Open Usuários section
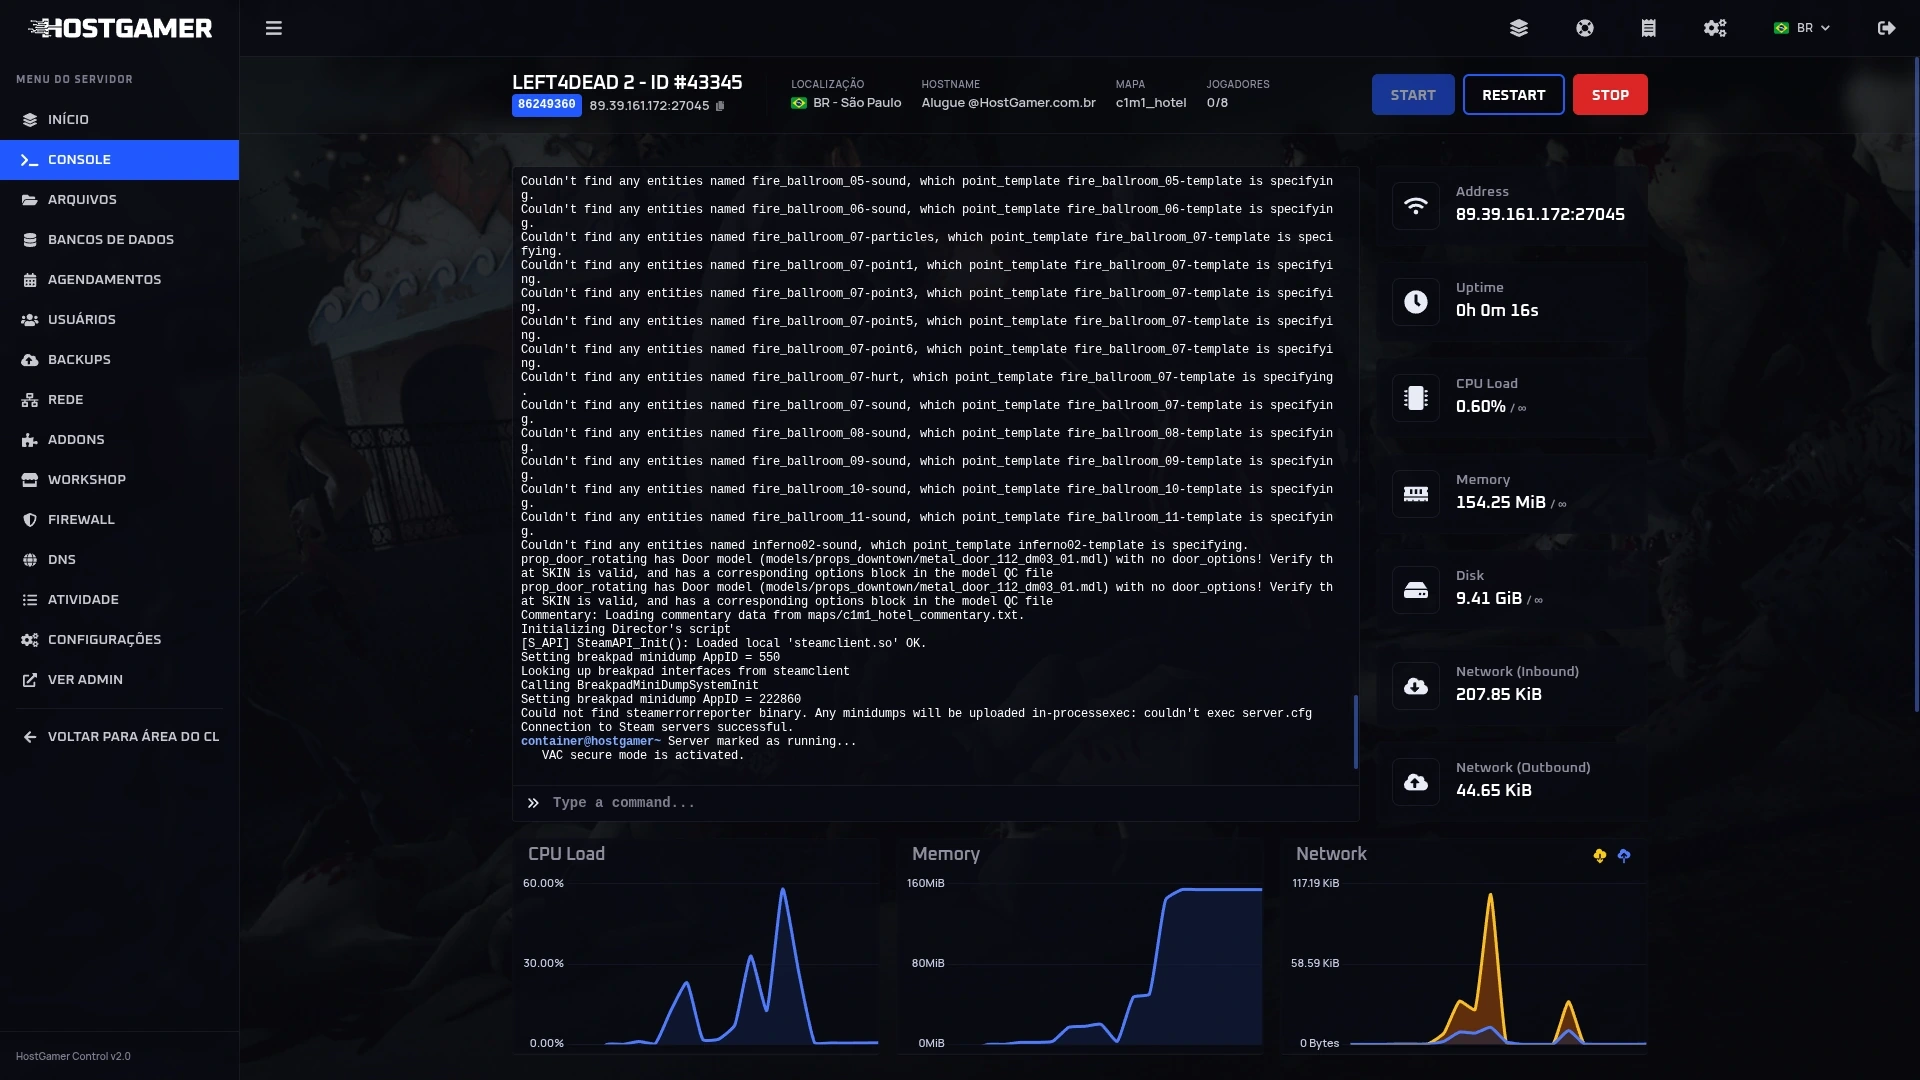 tap(119, 320)
